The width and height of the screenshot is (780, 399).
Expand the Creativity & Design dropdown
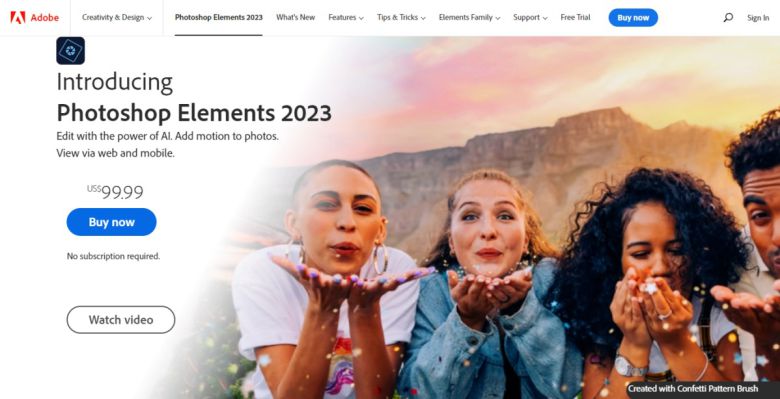pyautogui.click(x=117, y=17)
